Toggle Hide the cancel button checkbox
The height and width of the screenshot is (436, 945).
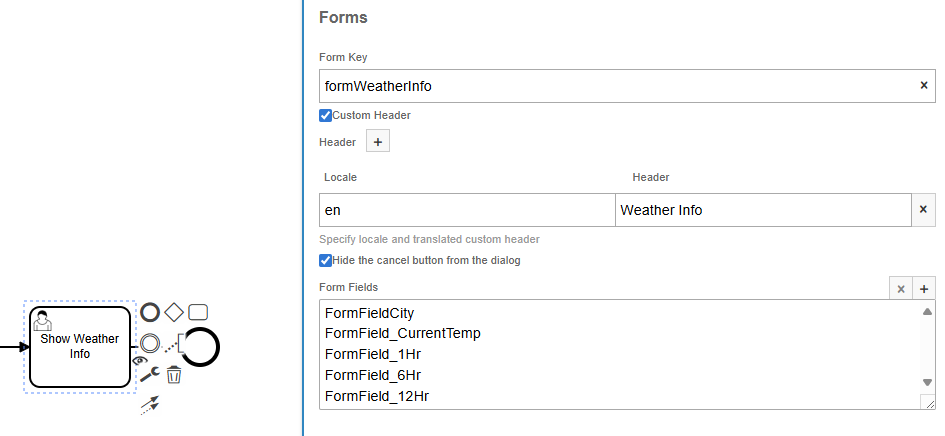point(325,260)
